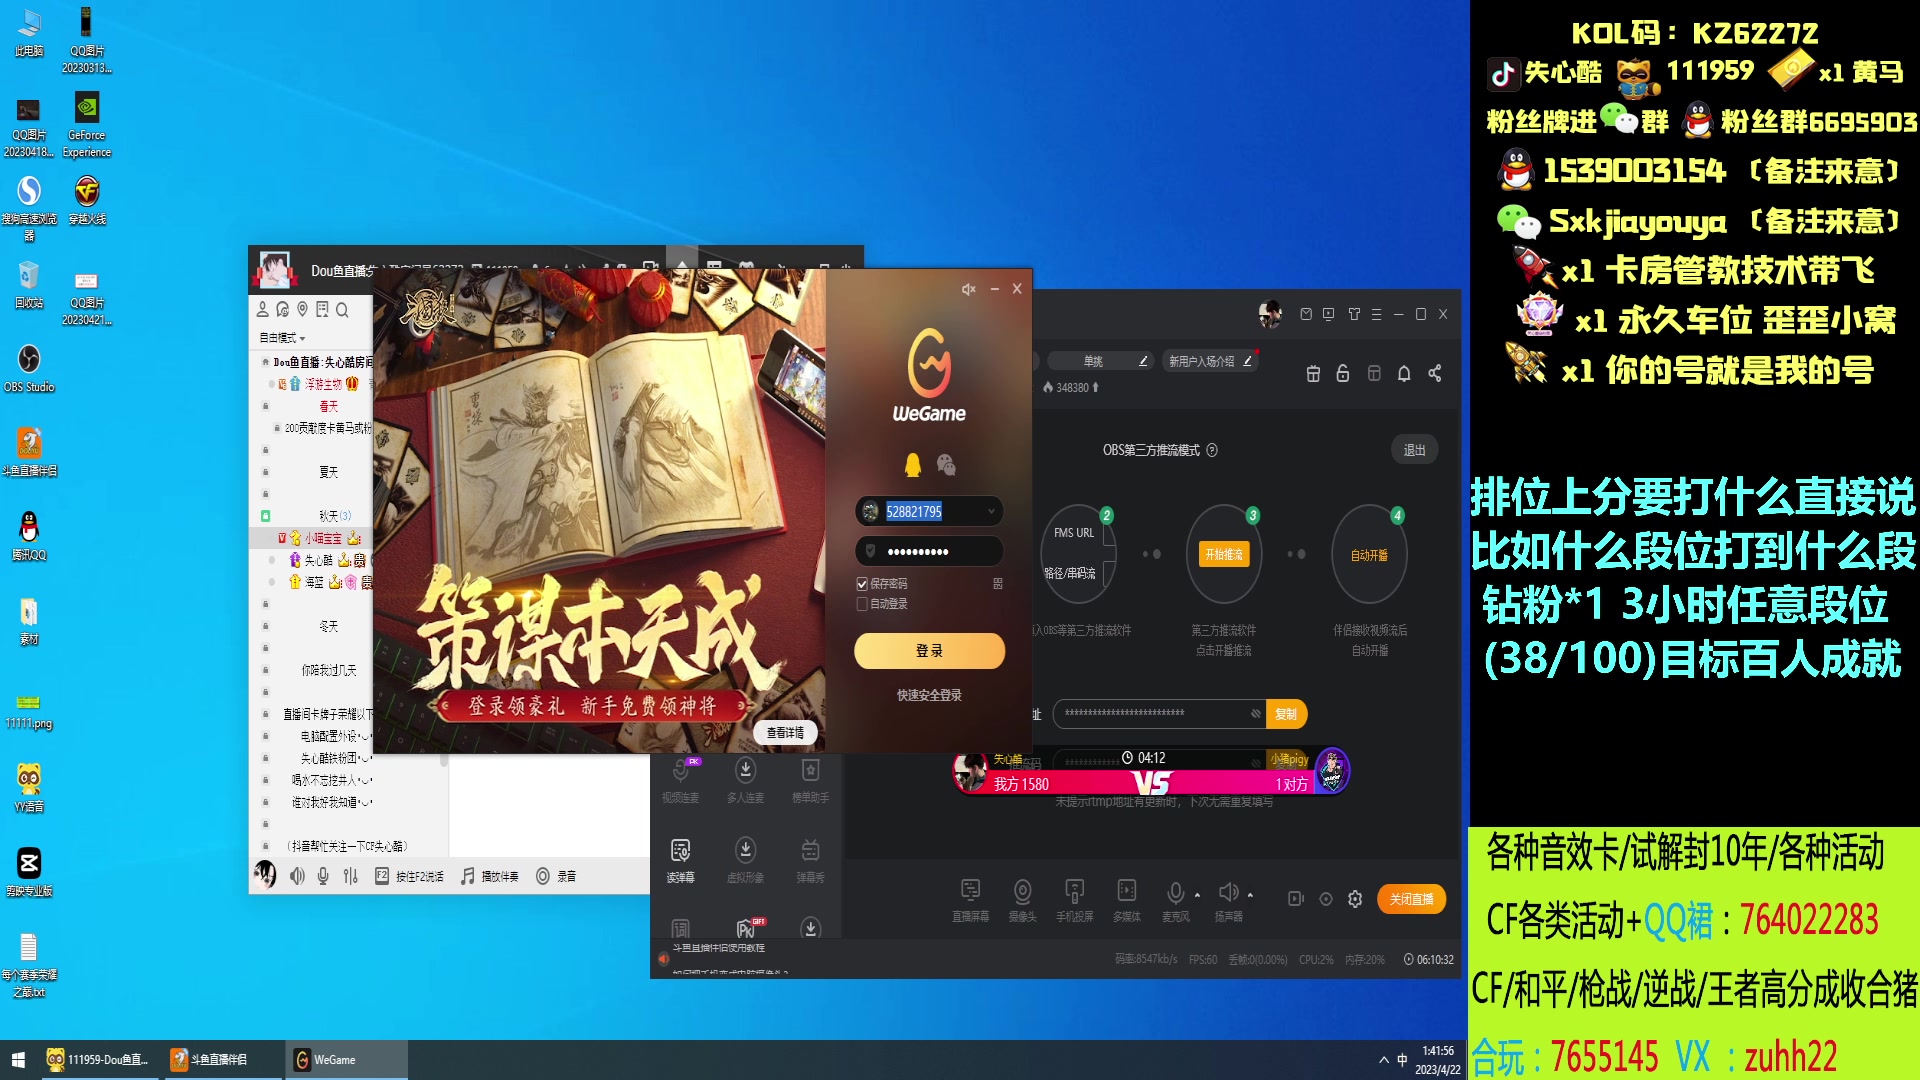Click the share icon in streaming companion
The width and height of the screenshot is (1920, 1080).
(x=1435, y=373)
